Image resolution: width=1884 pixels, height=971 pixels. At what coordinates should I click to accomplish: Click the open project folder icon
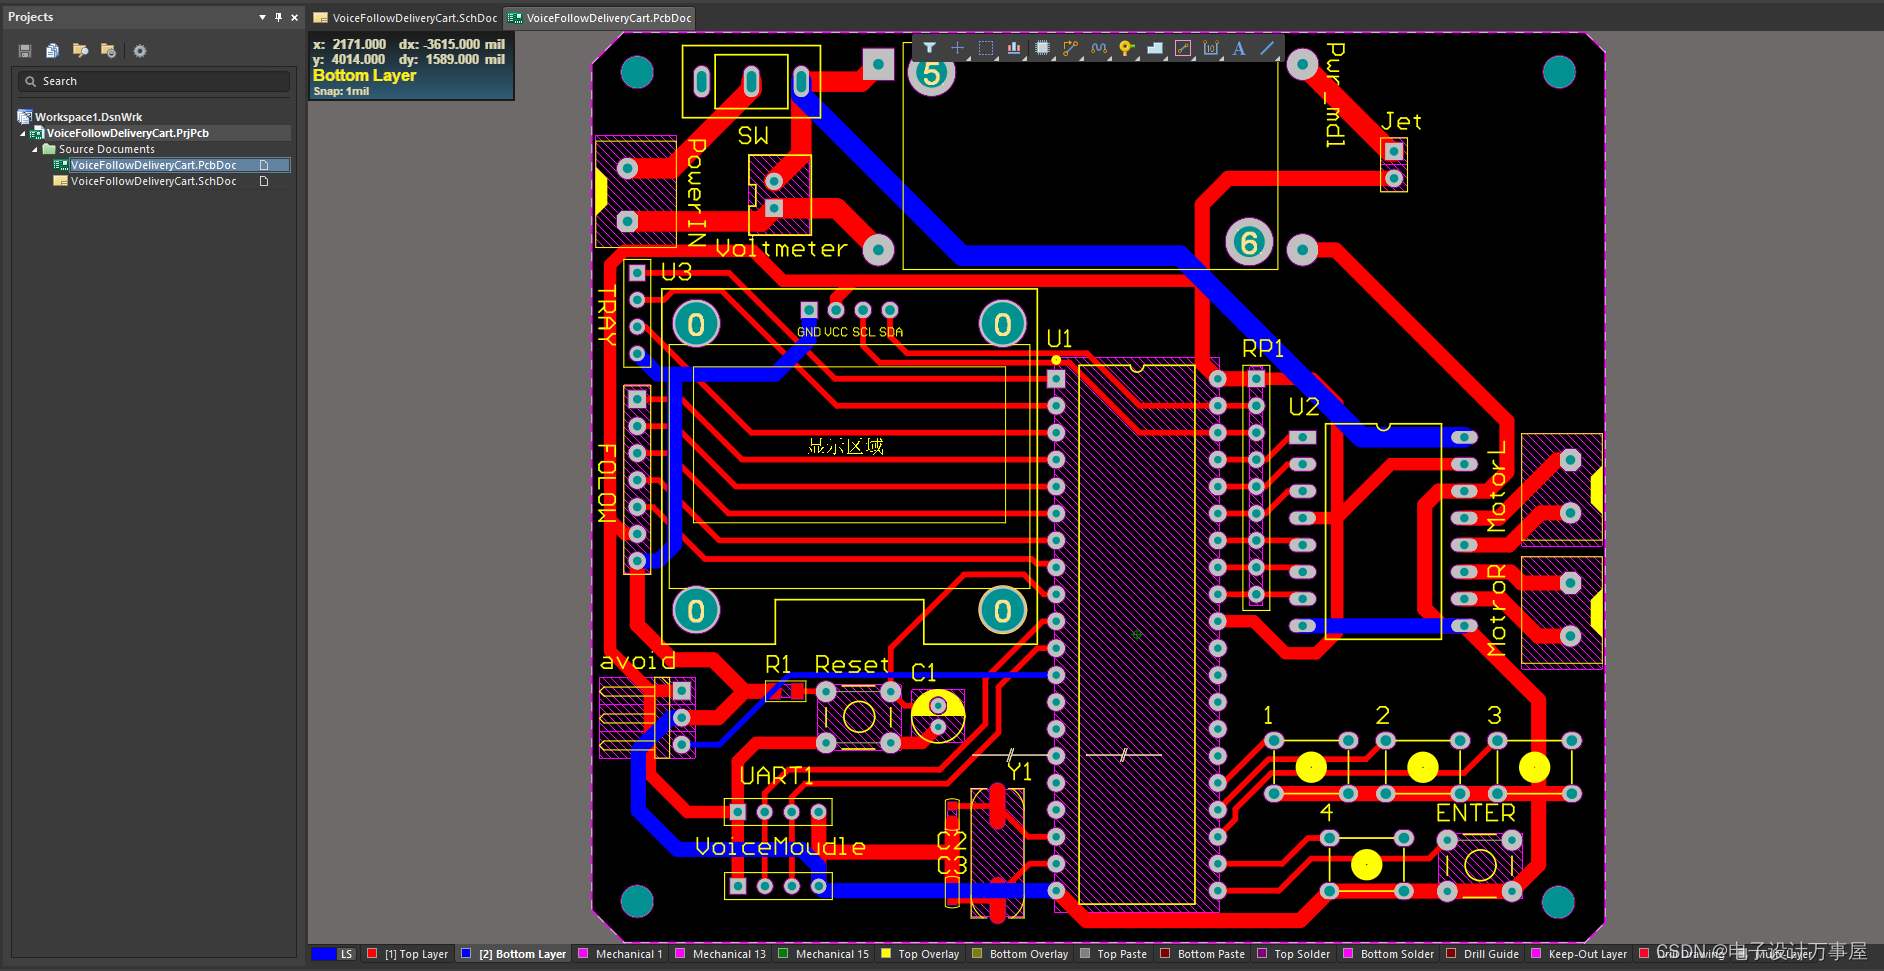(x=80, y=51)
